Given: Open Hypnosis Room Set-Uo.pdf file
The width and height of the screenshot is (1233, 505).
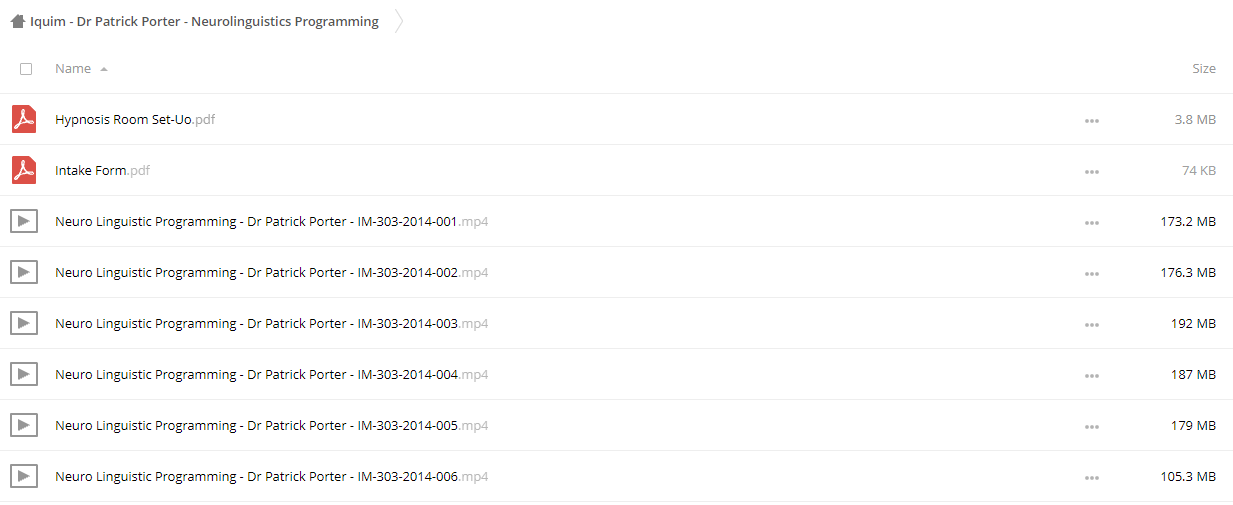Looking at the screenshot, I should [135, 119].
